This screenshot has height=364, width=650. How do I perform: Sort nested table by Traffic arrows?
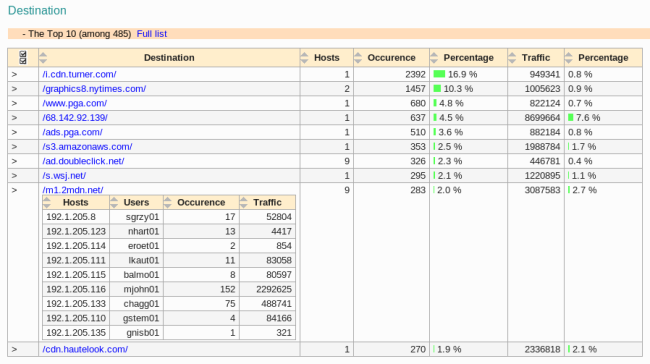coord(243,203)
